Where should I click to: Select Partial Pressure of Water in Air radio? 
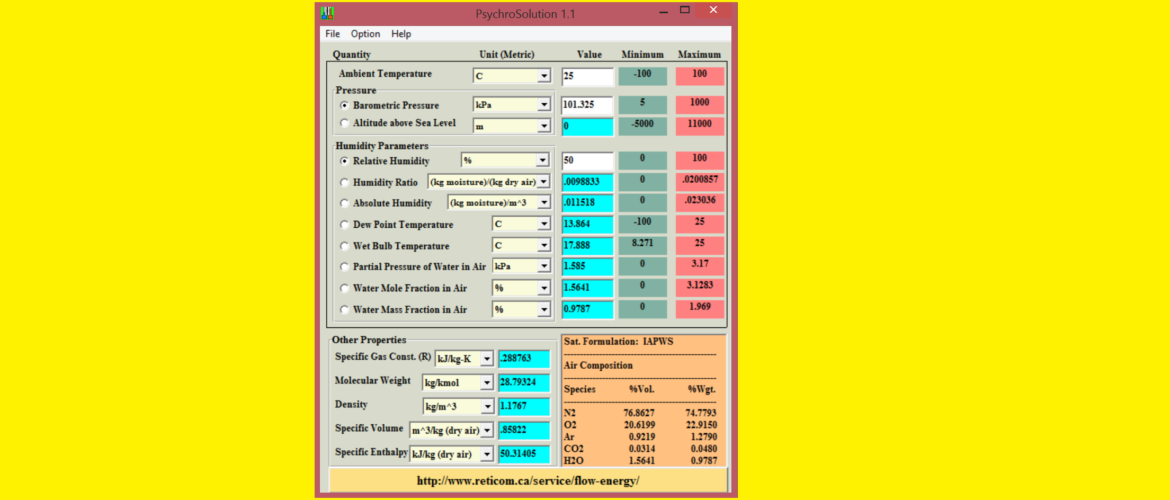(344, 266)
